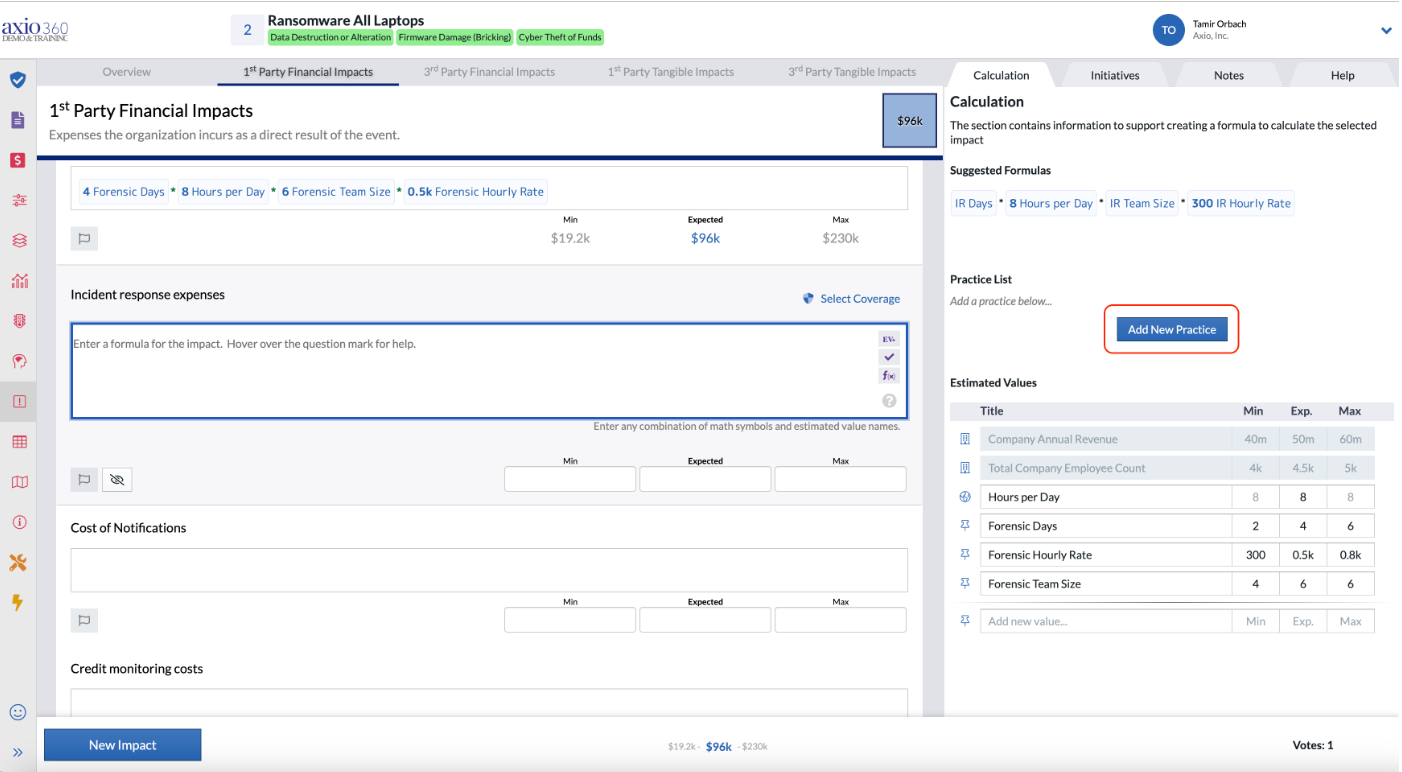Switch to the Notes tab

click(x=1229, y=75)
